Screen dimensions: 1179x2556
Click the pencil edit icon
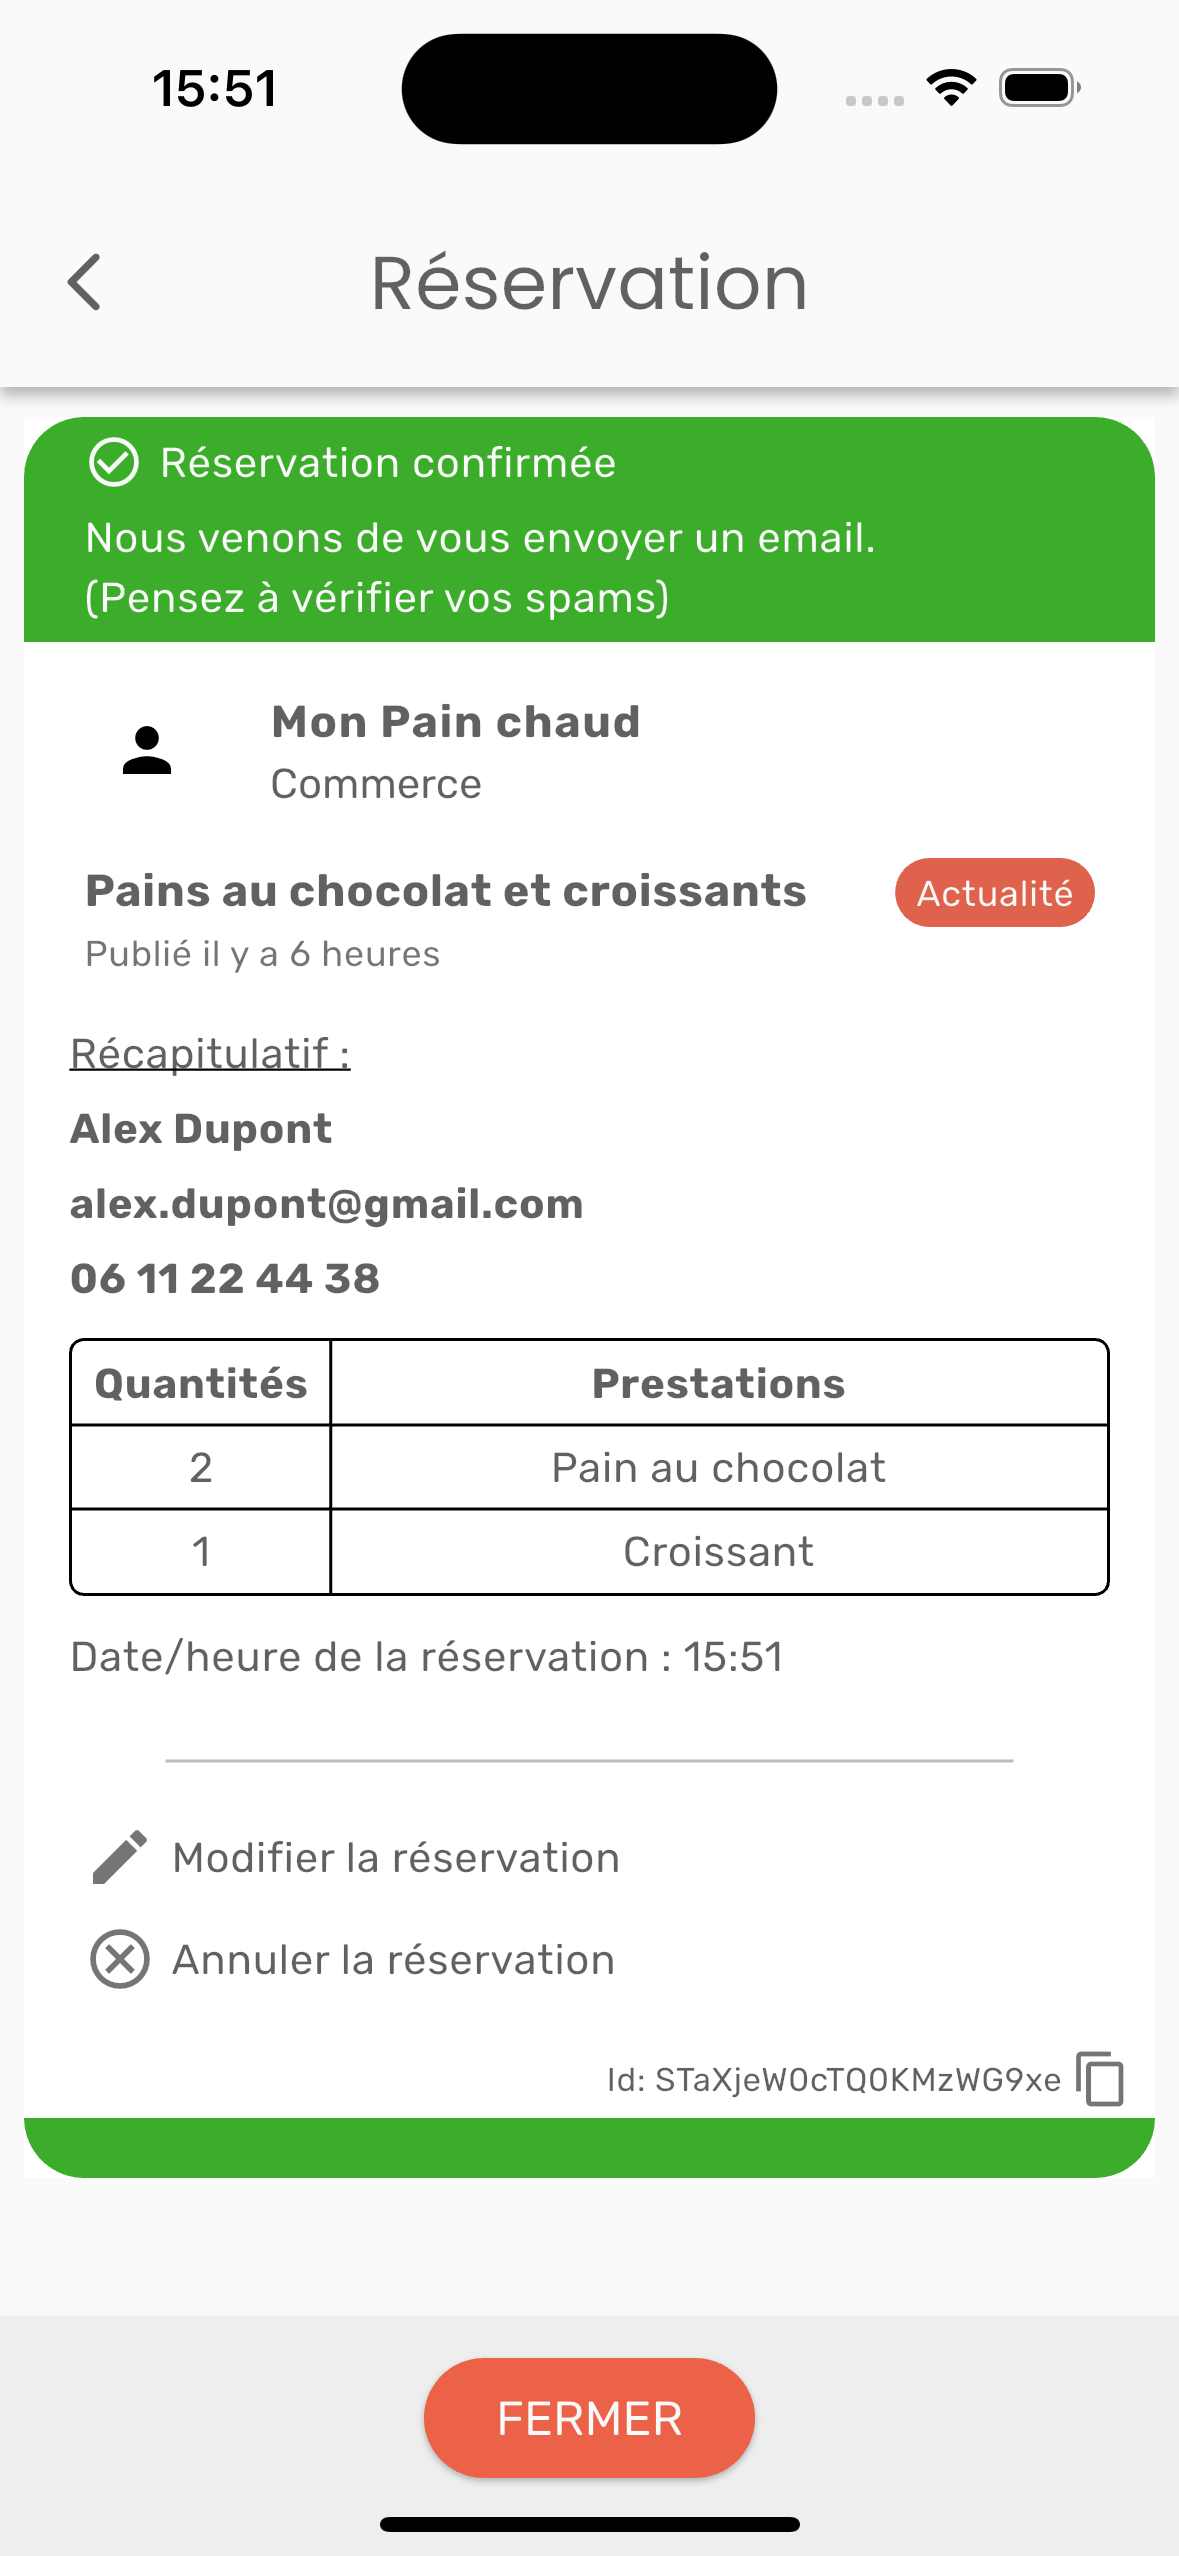click(120, 1858)
